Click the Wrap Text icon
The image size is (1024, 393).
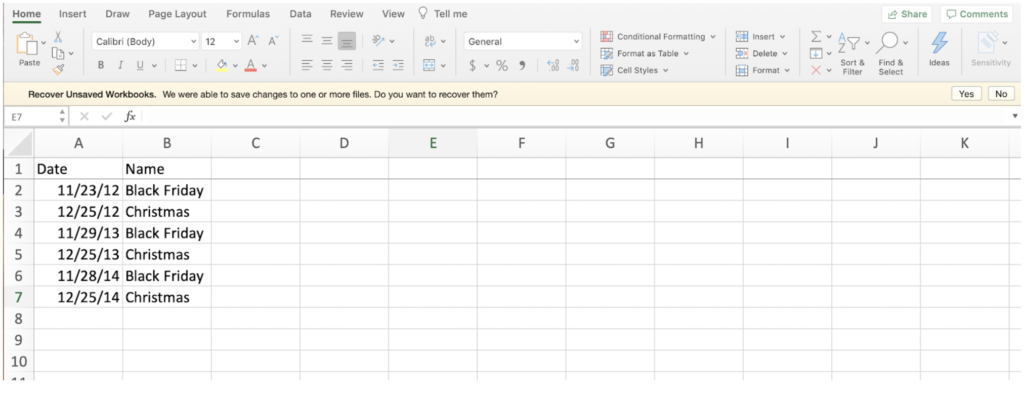tap(430, 41)
